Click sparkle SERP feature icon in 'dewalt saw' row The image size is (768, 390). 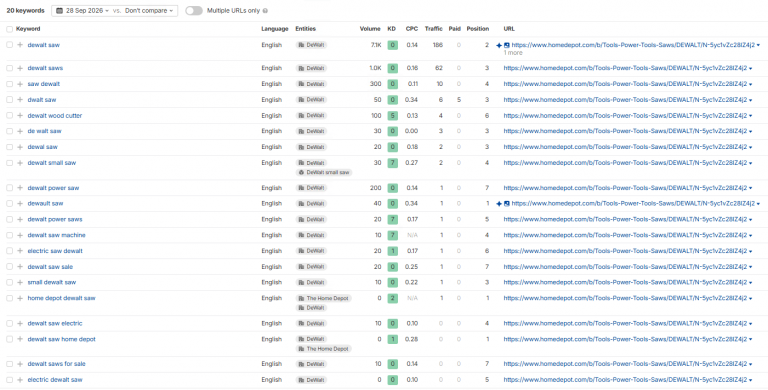tap(499, 45)
